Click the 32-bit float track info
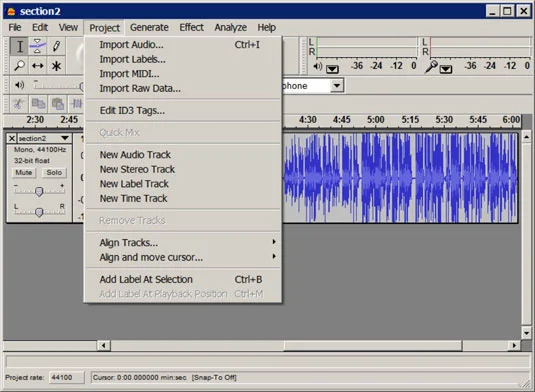The width and height of the screenshot is (535, 392). point(32,160)
